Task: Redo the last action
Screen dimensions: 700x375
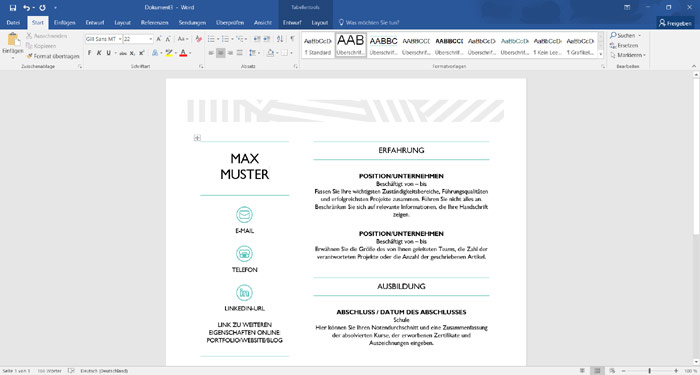Action: (x=42, y=8)
